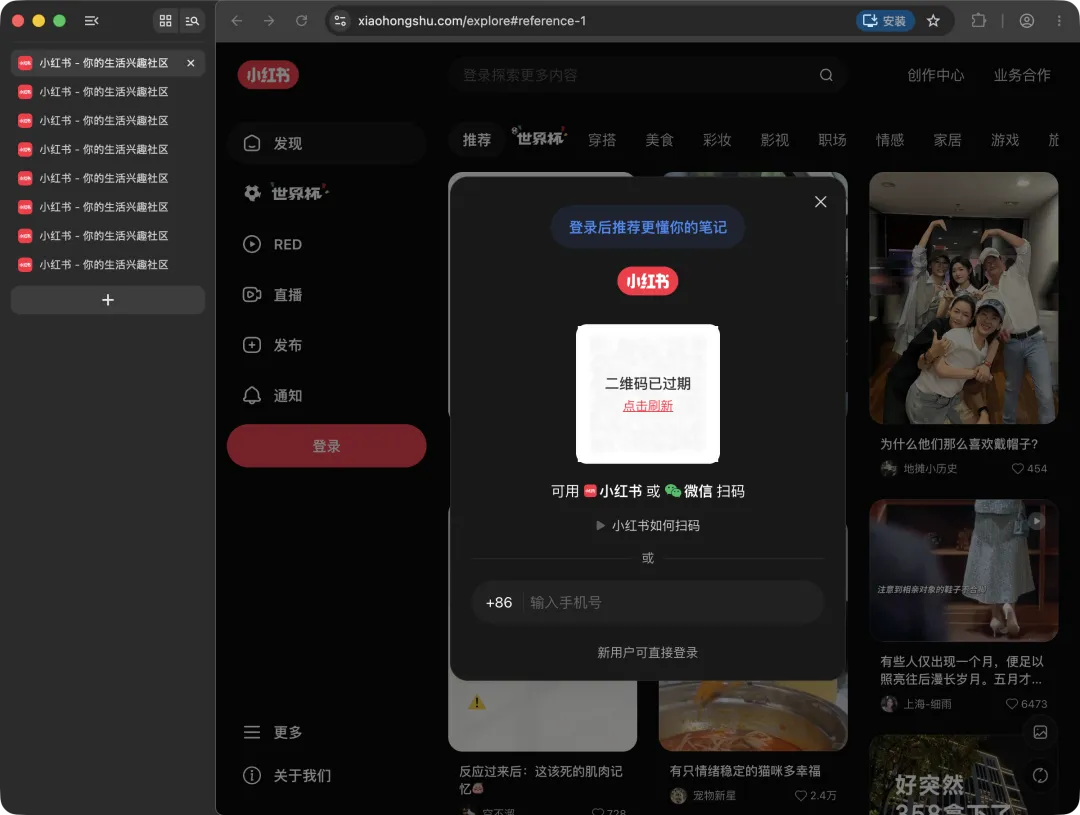
Task: Select the 影视 category tab
Action: tap(775, 140)
